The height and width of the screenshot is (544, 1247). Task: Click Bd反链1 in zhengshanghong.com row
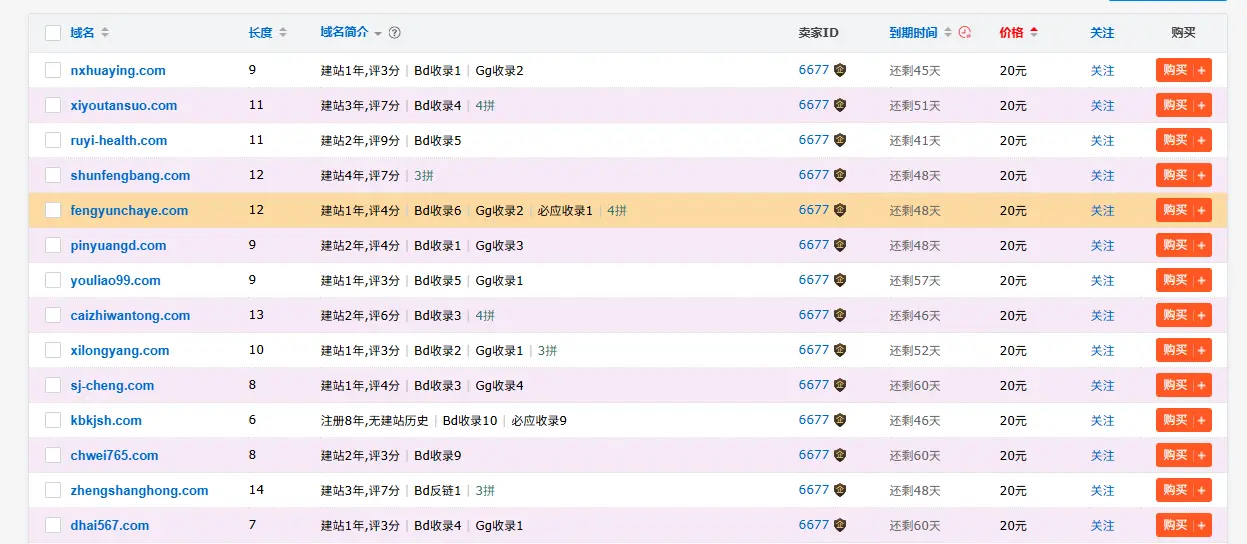pos(438,491)
